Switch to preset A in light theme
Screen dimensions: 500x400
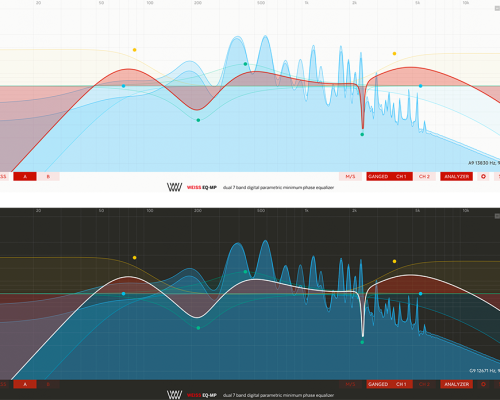pyautogui.click(x=25, y=176)
